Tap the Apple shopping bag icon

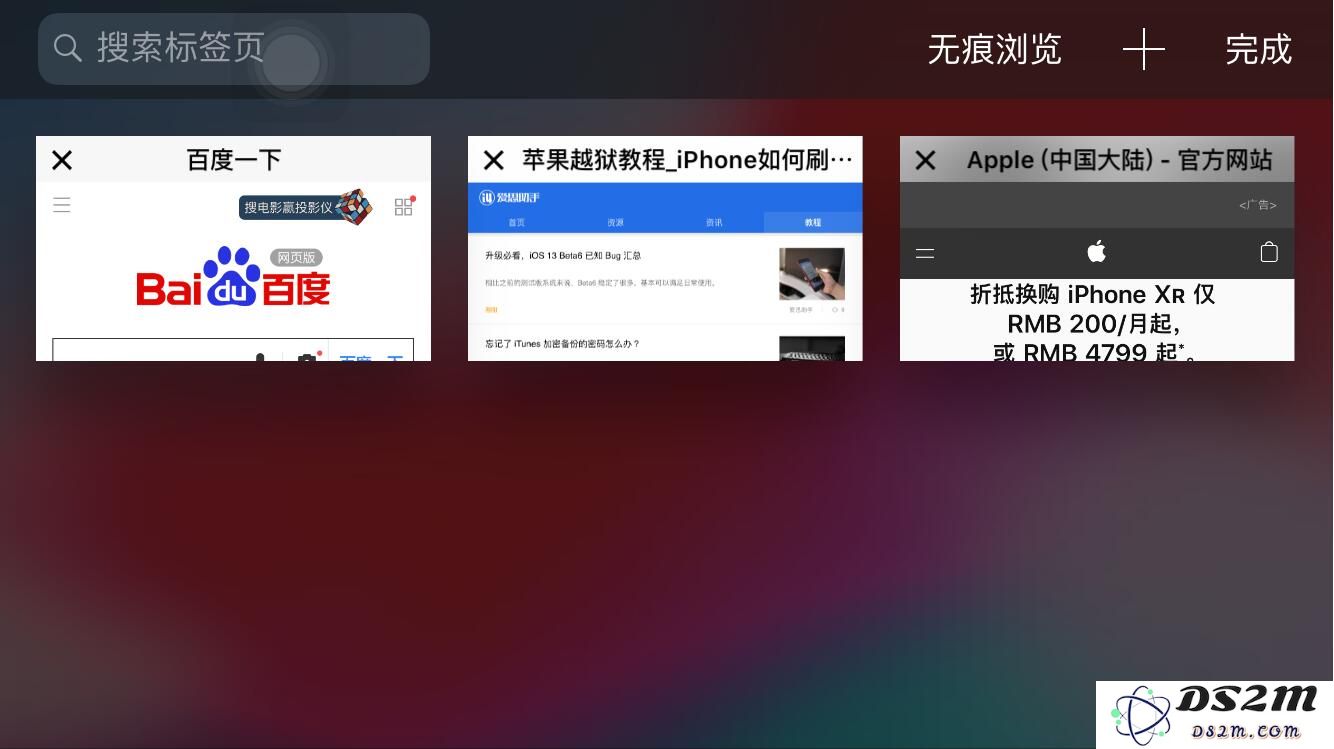[x=1269, y=252]
